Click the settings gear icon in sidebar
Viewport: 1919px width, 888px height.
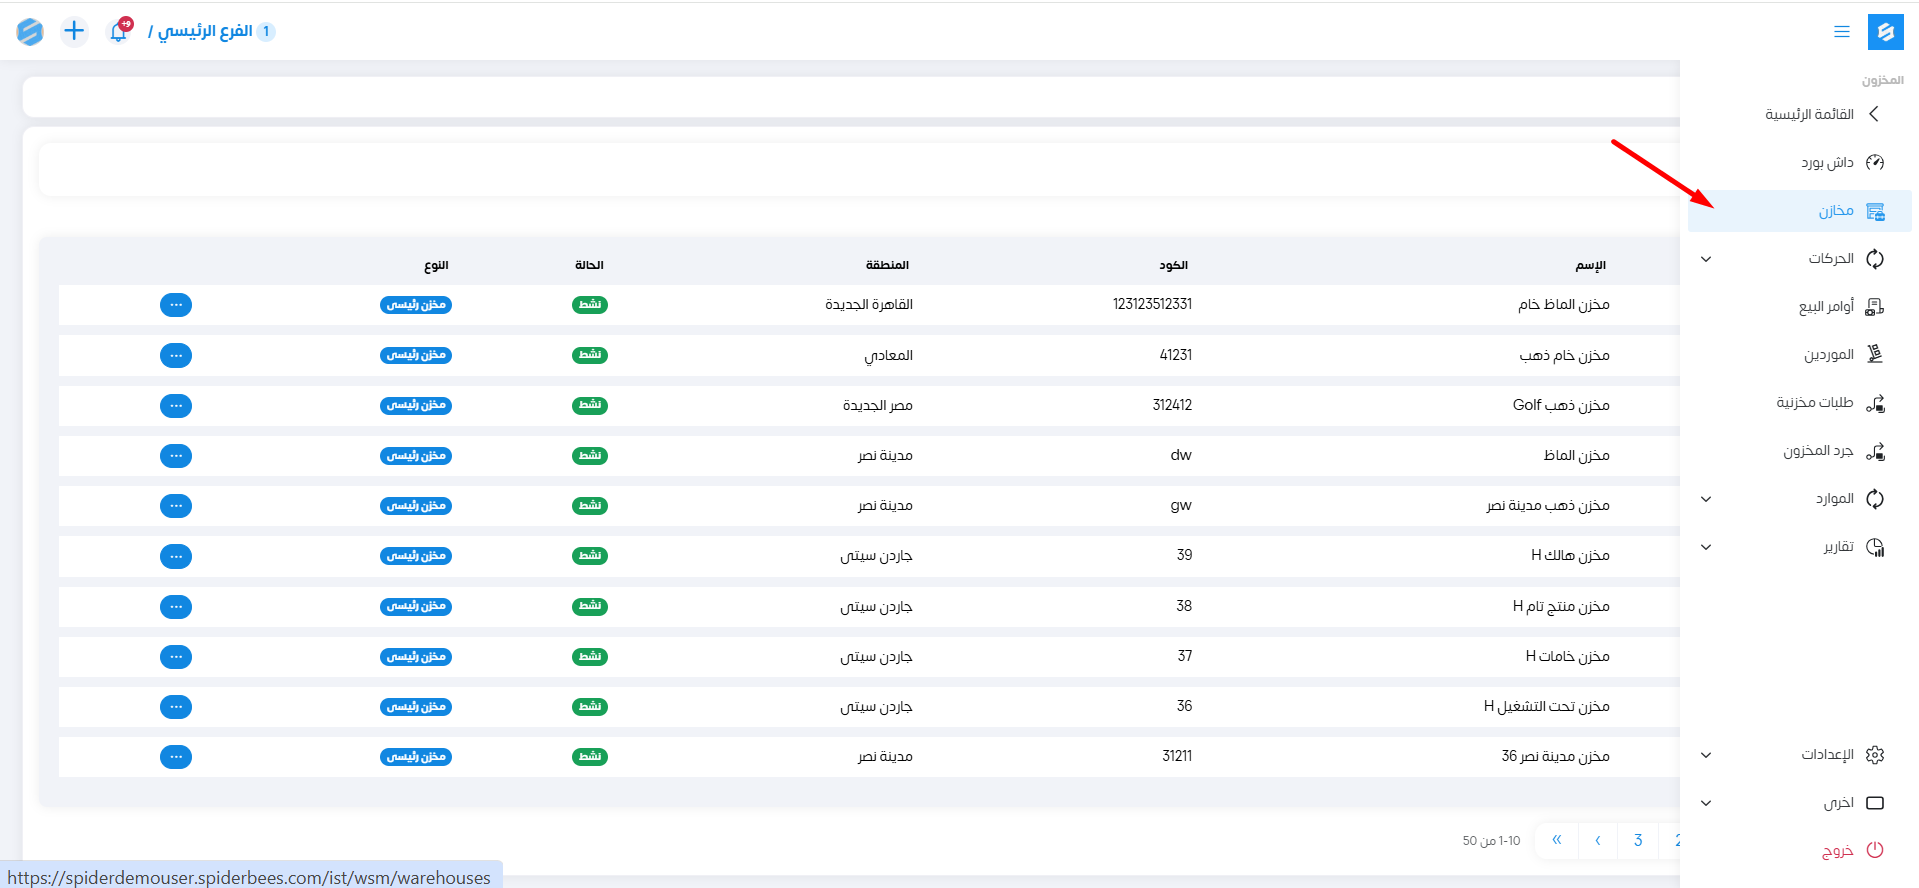(x=1875, y=755)
